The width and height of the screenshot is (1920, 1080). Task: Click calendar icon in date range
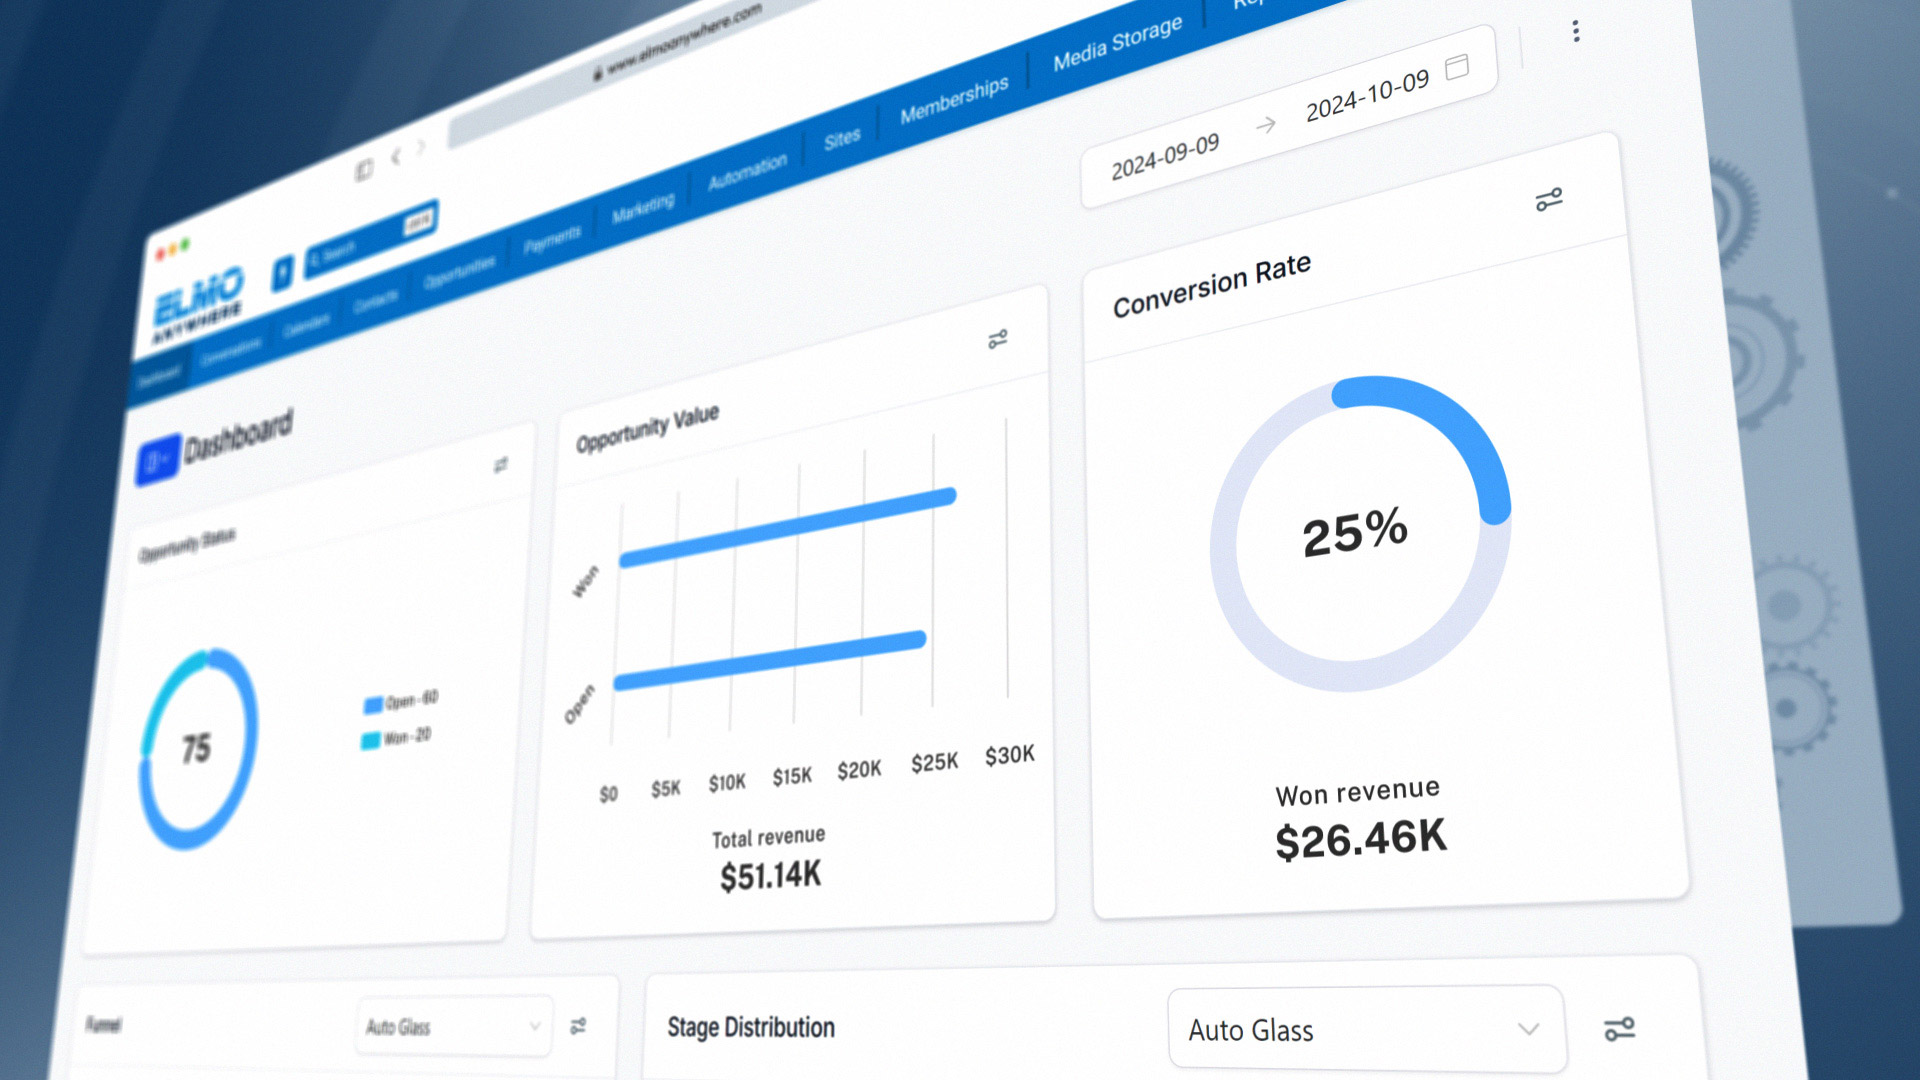[x=1457, y=67]
